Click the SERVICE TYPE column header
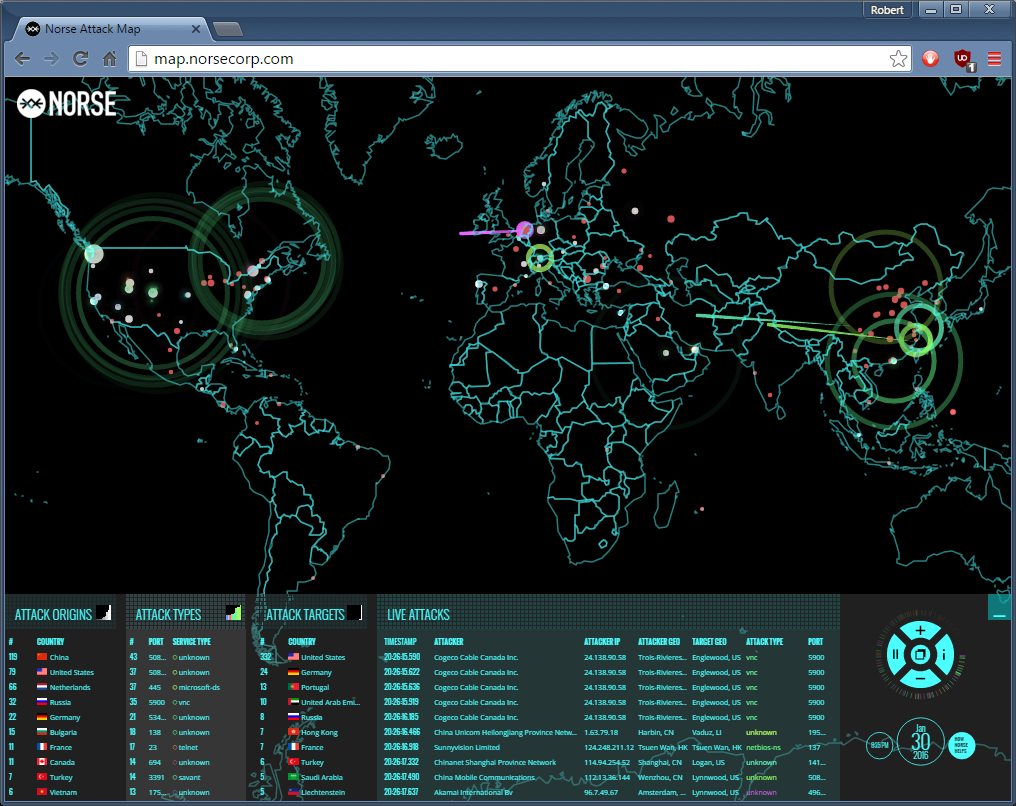 (192, 641)
